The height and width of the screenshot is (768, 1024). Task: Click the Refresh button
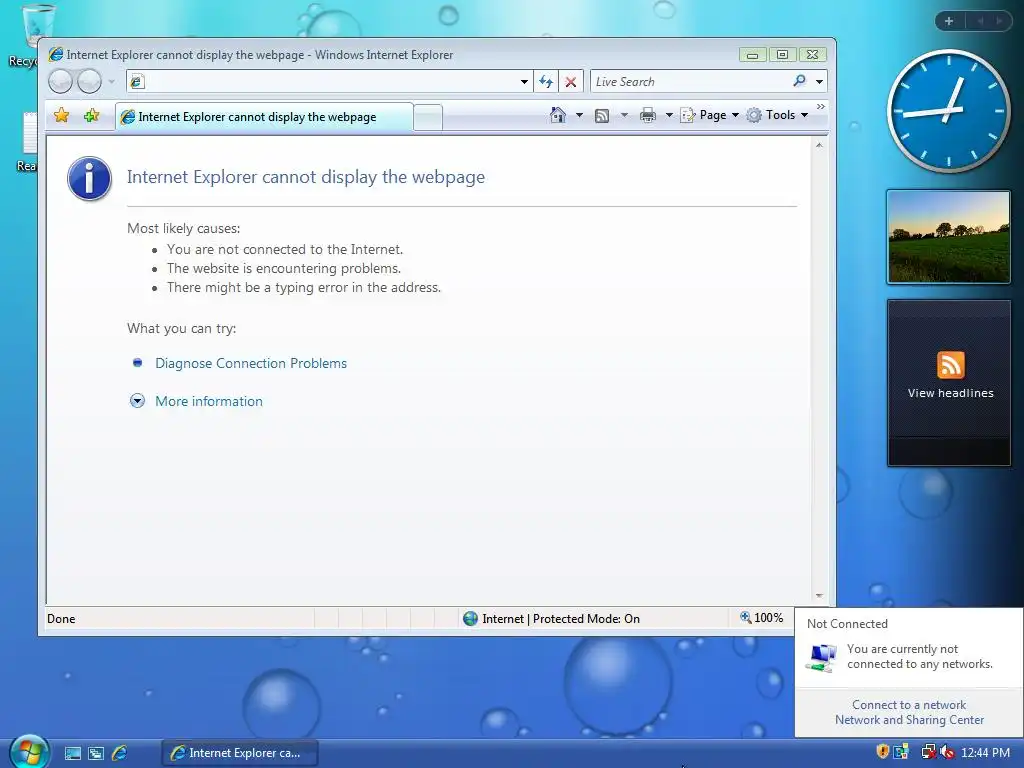546,82
